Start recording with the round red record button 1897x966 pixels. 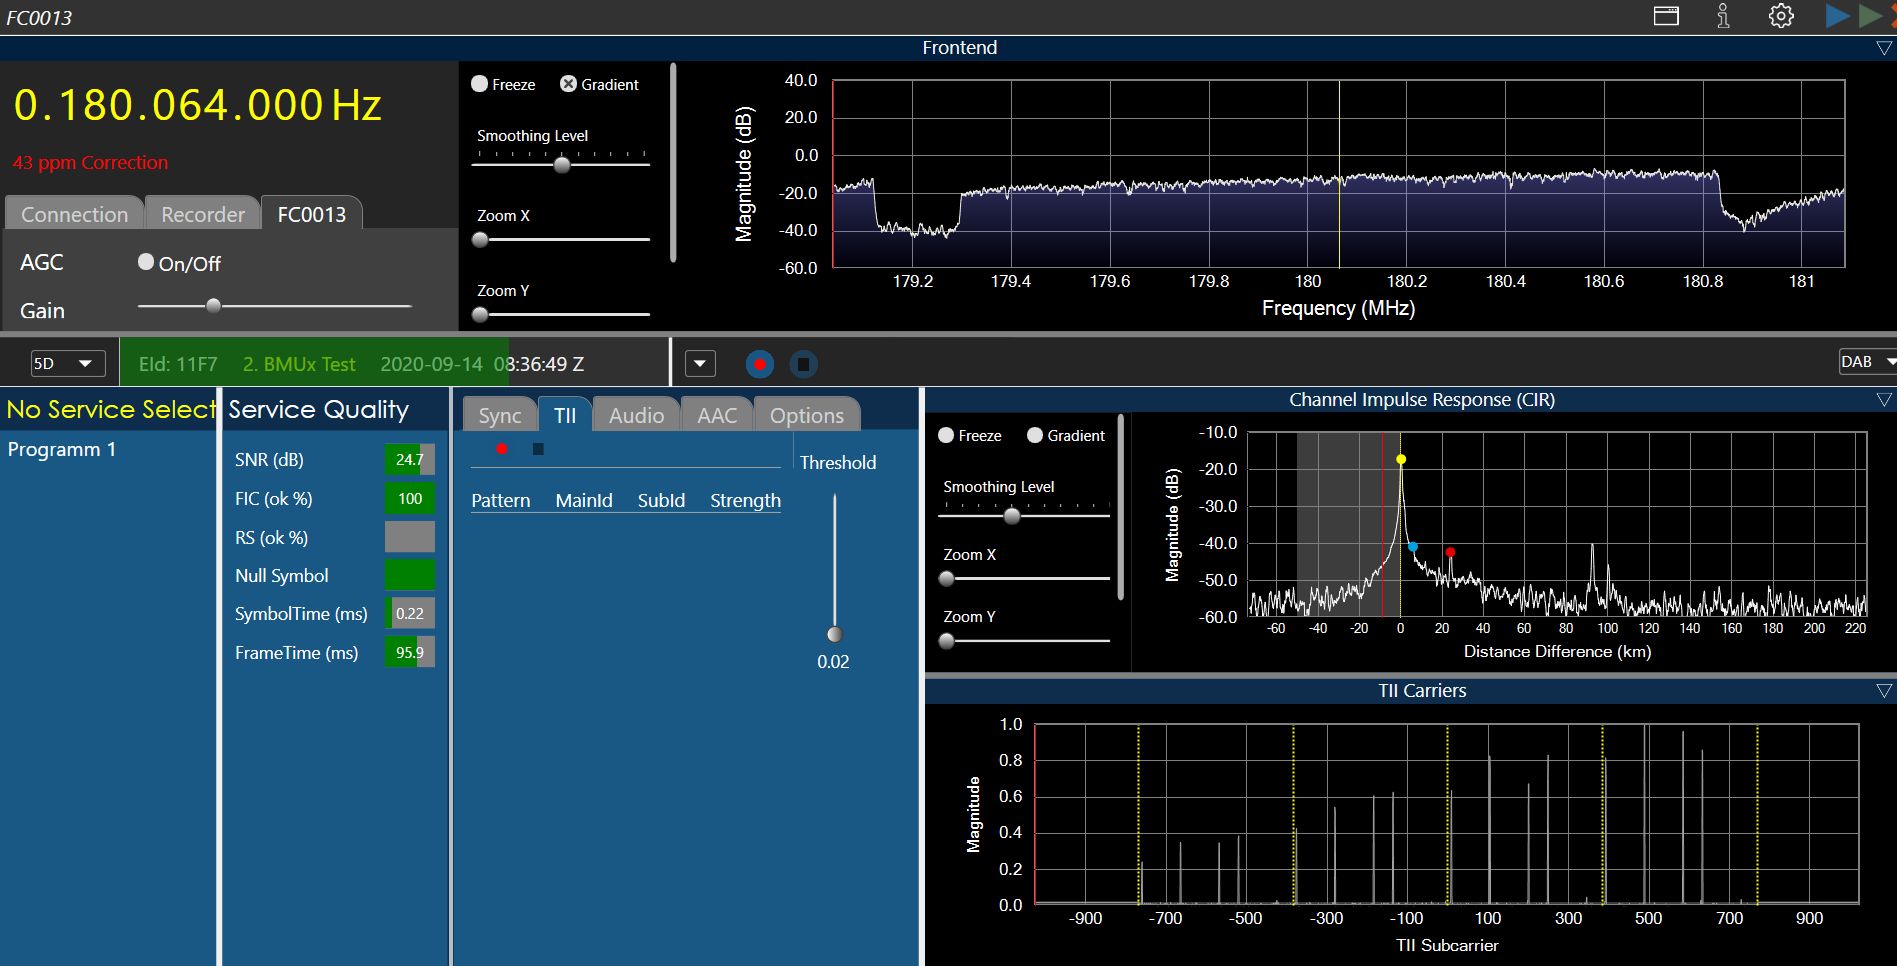coord(760,364)
